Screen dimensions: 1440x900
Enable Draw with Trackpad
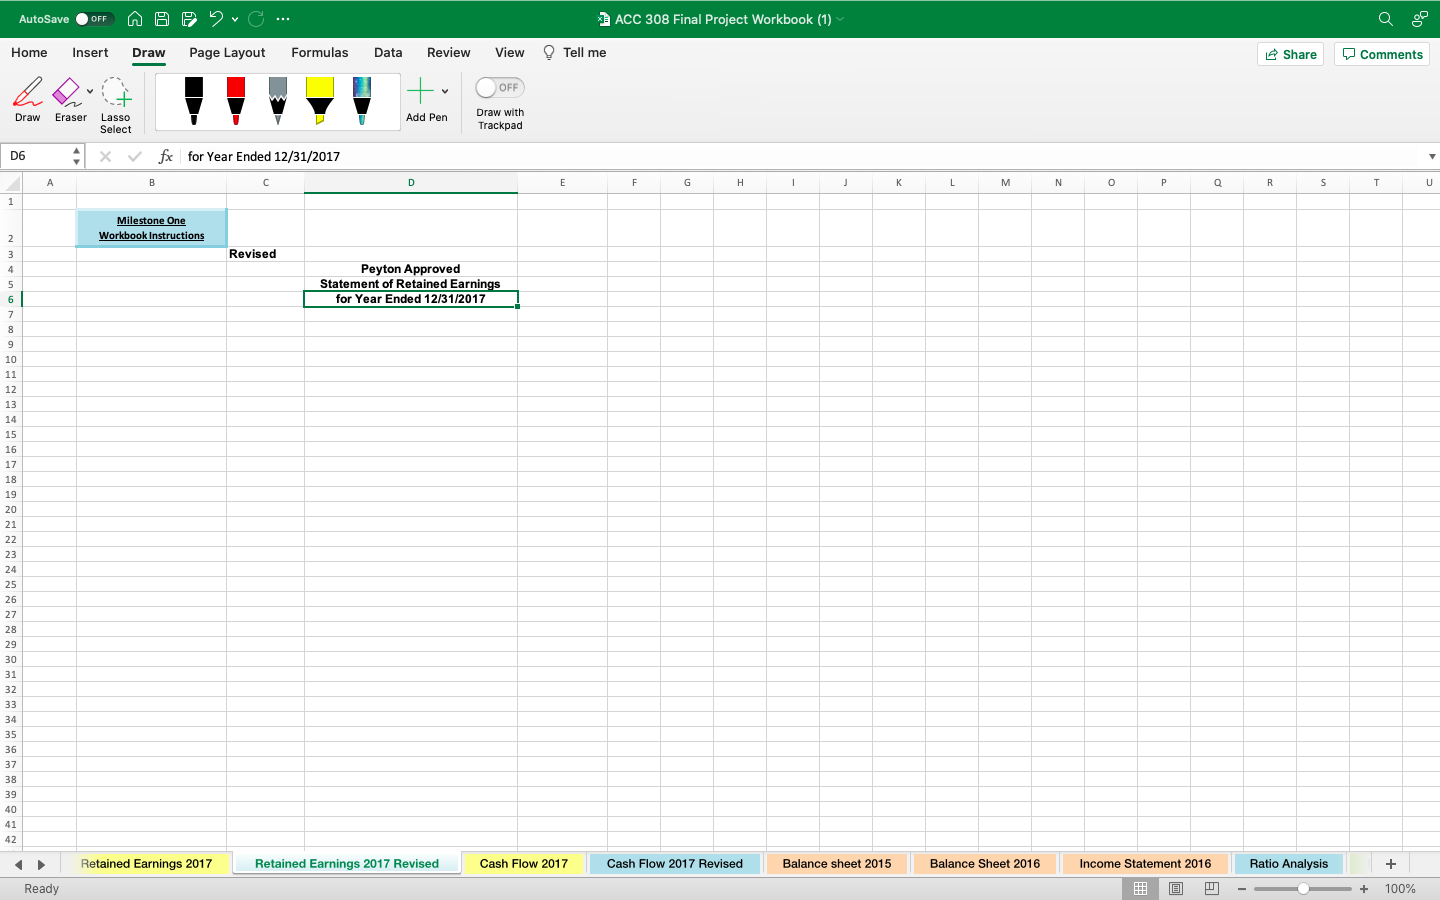(498, 88)
